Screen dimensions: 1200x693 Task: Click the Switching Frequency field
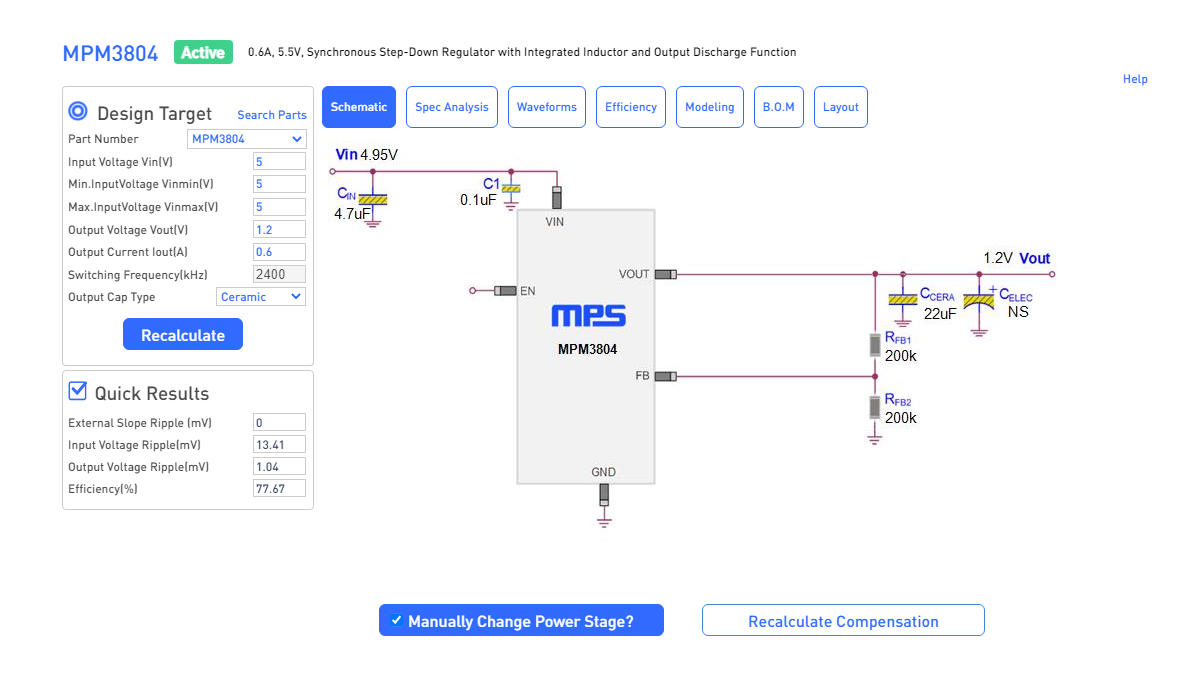(x=279, y=274)
